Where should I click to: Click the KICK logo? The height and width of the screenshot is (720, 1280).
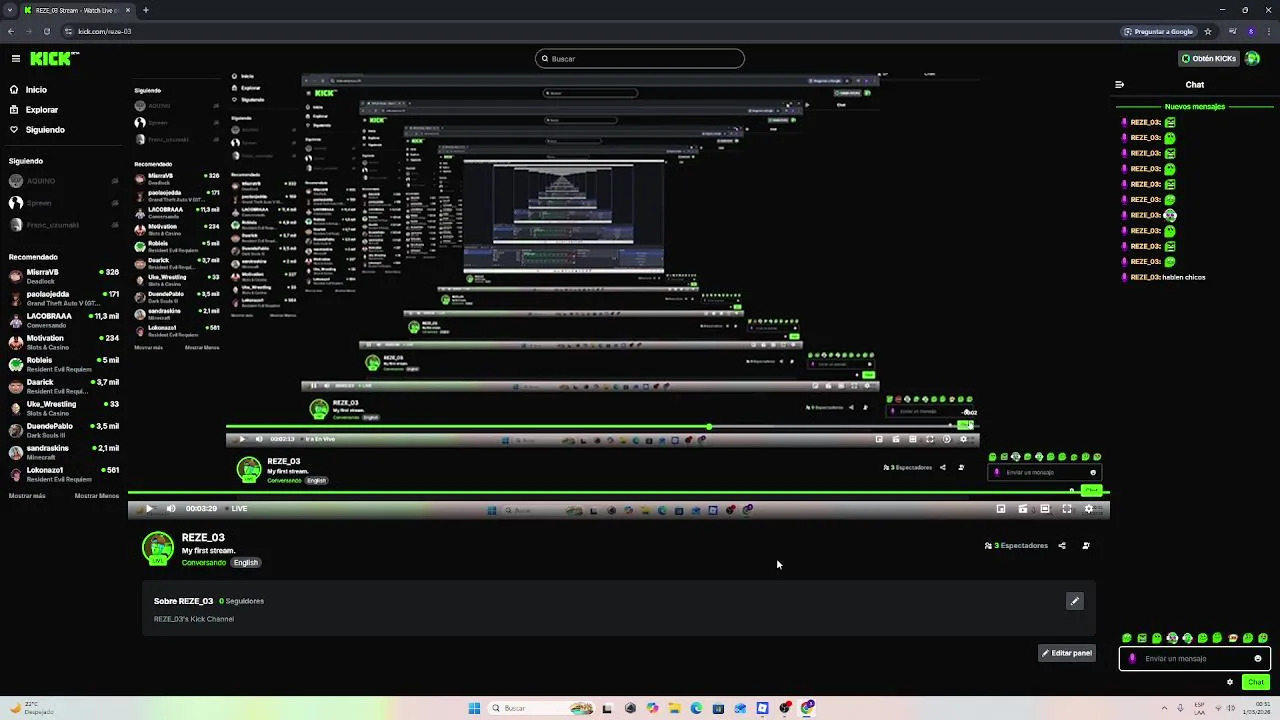[50, 58]
